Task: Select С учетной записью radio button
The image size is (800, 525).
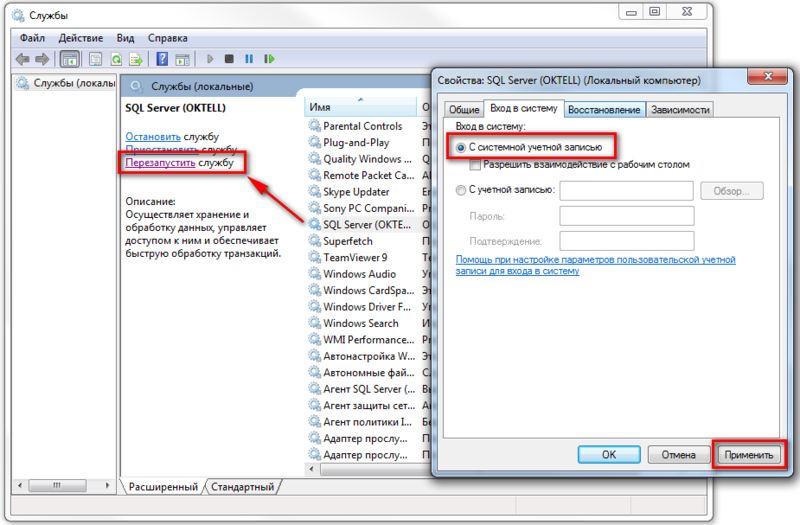Action: click(x=461, y=190)
